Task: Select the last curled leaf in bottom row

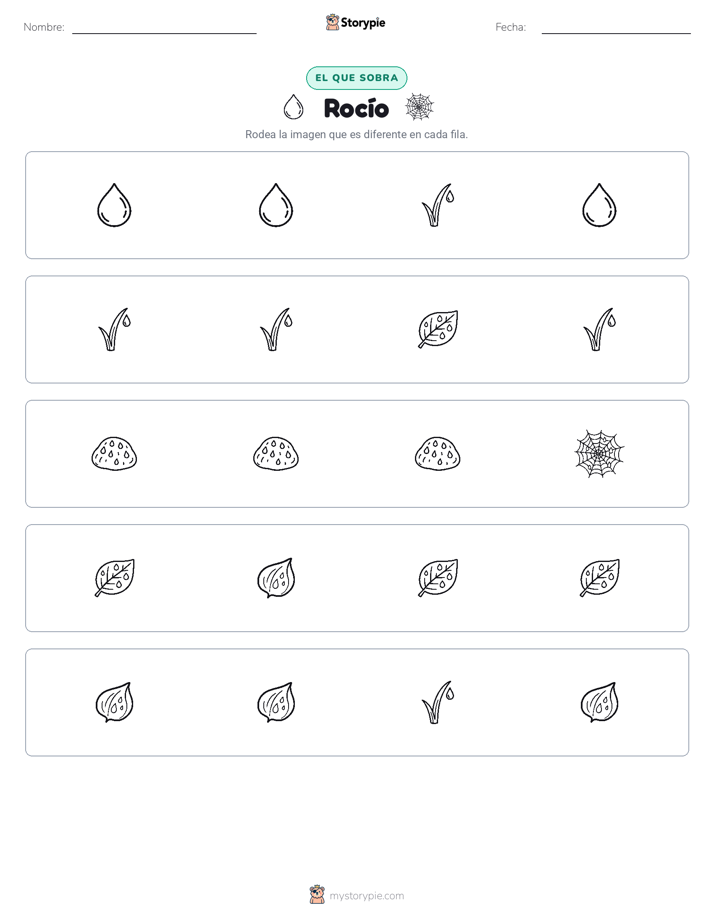Action: [x=599, y=702]
